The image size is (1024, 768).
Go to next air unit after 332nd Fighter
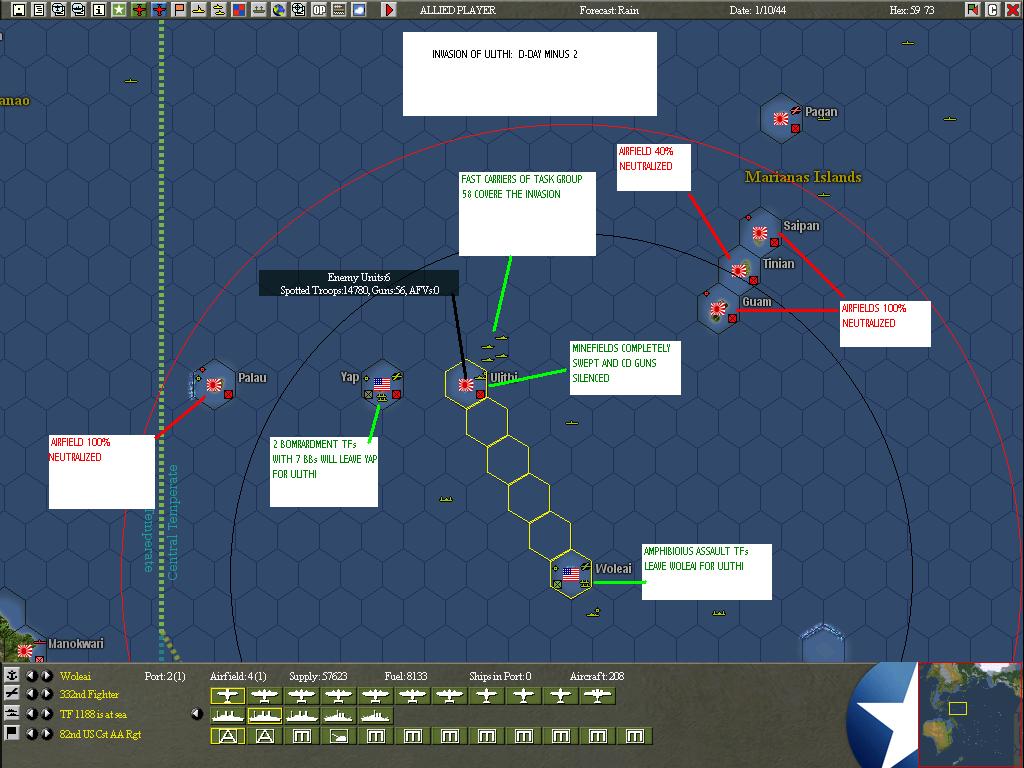click(x=47, y=694)
